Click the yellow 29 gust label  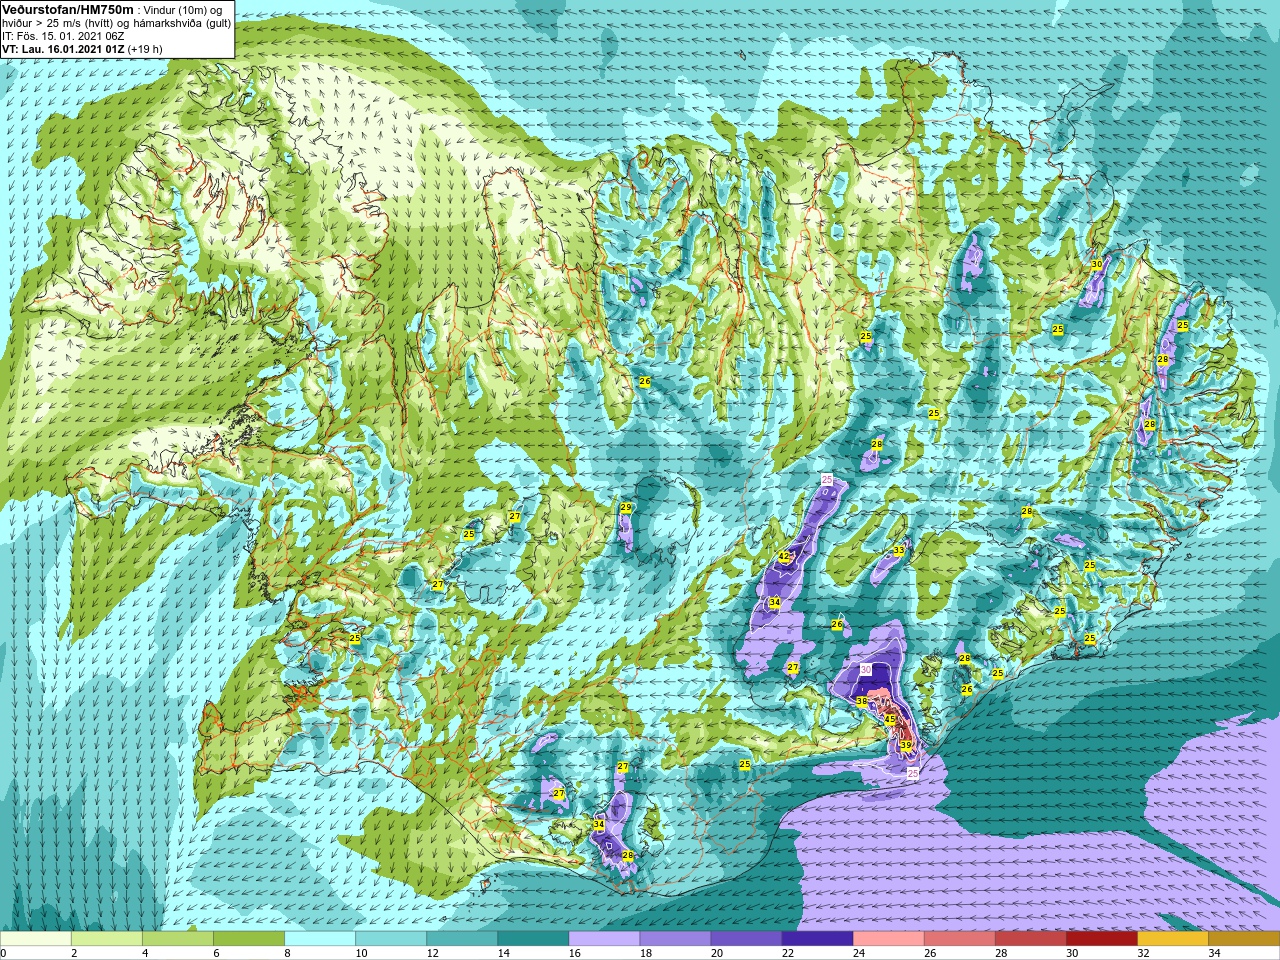(626, 508)
